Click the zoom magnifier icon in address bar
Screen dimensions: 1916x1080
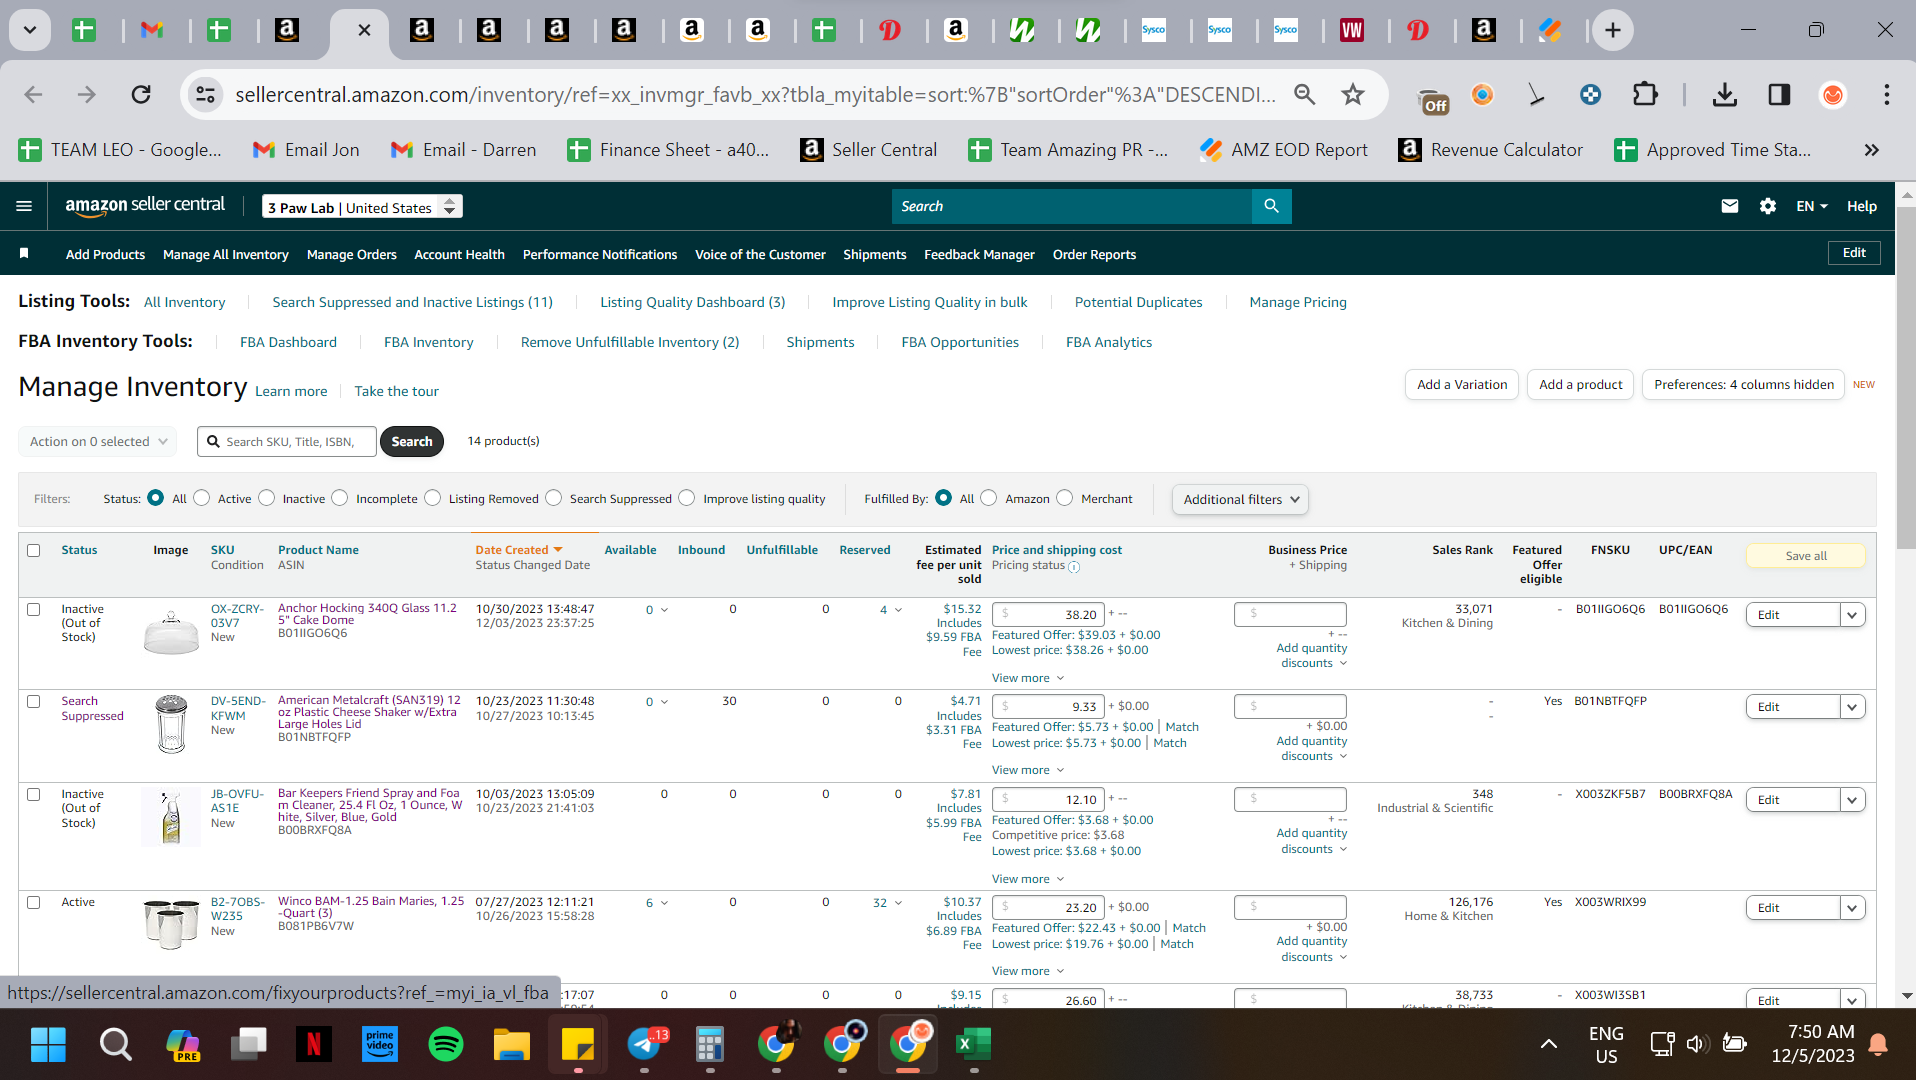point(1304,94)
